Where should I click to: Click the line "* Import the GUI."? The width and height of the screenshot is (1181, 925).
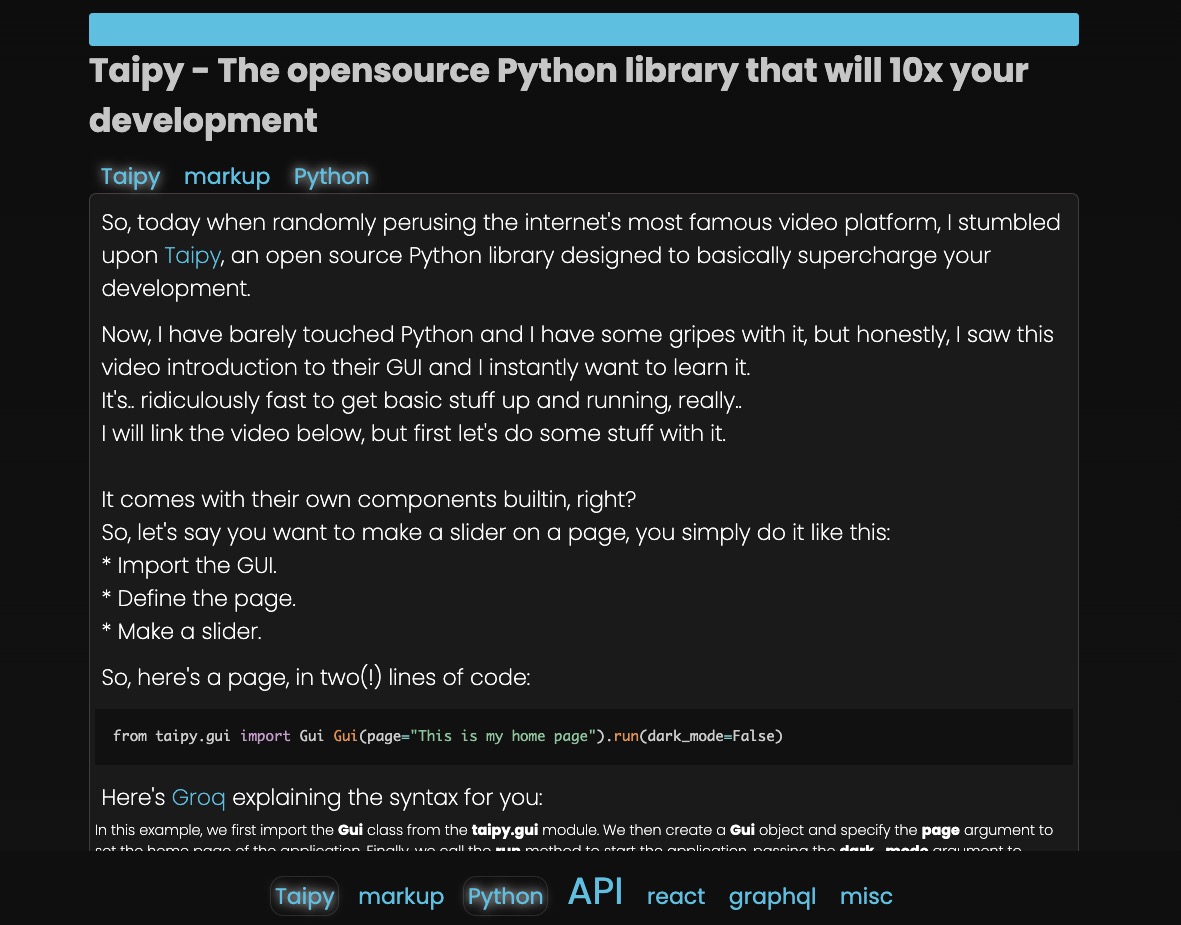[189, 565]
